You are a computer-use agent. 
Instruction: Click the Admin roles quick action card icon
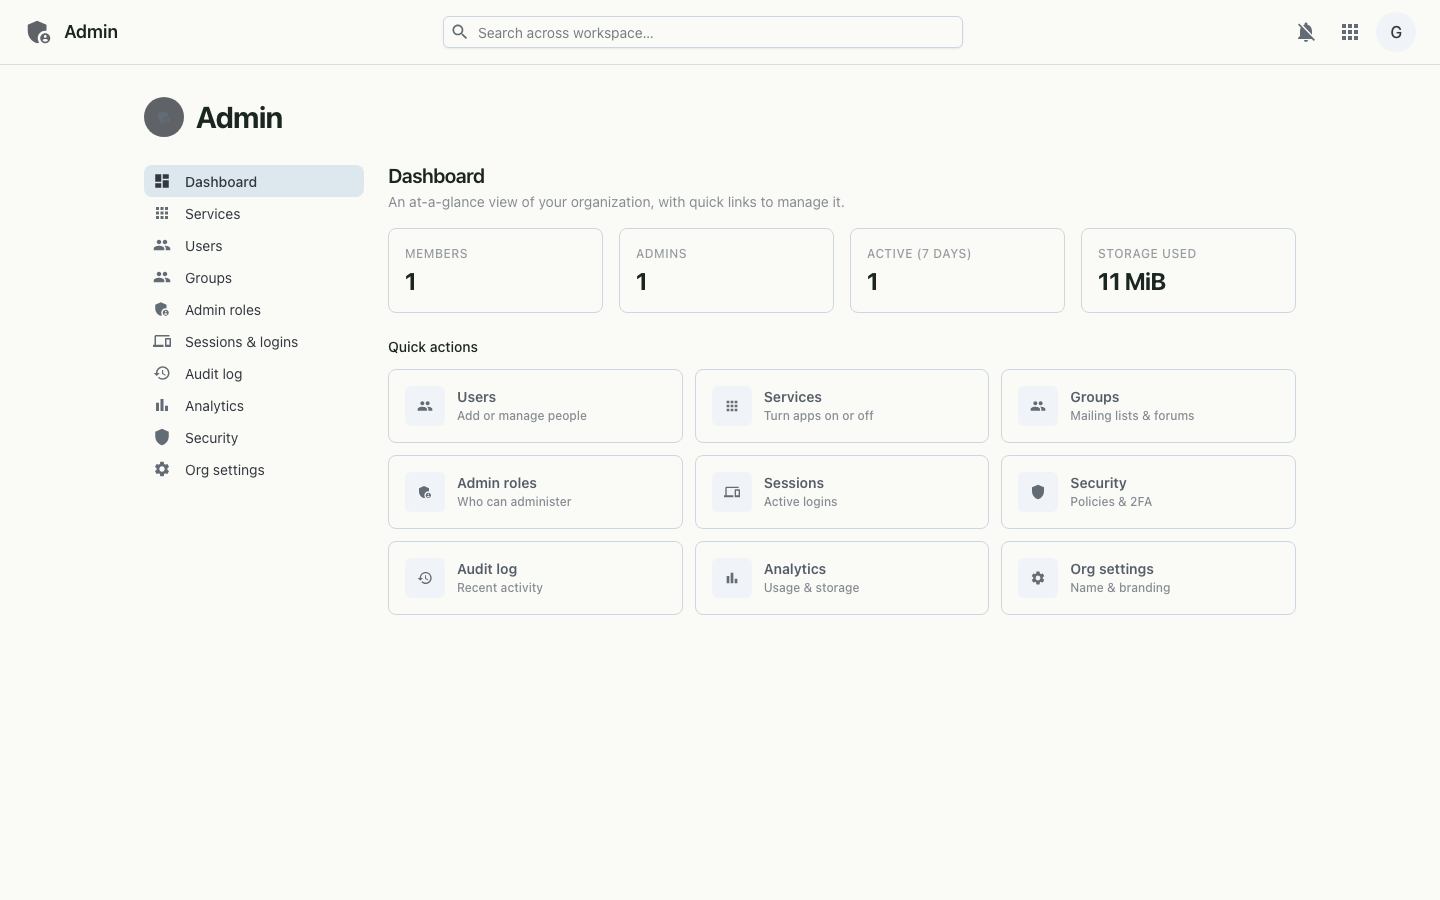click(425, 492)
